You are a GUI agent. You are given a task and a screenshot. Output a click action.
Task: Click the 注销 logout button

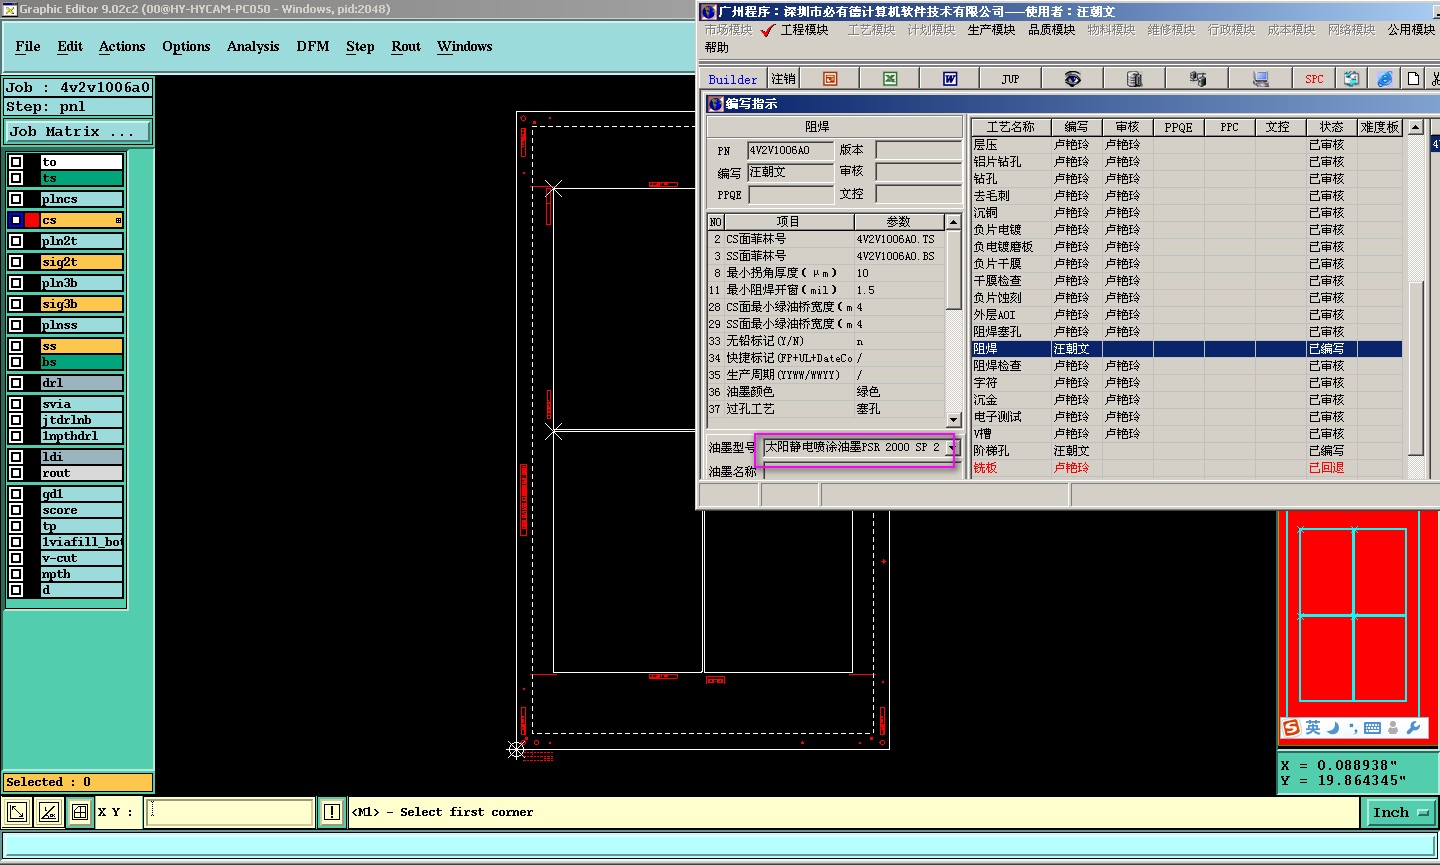(783, 79)
